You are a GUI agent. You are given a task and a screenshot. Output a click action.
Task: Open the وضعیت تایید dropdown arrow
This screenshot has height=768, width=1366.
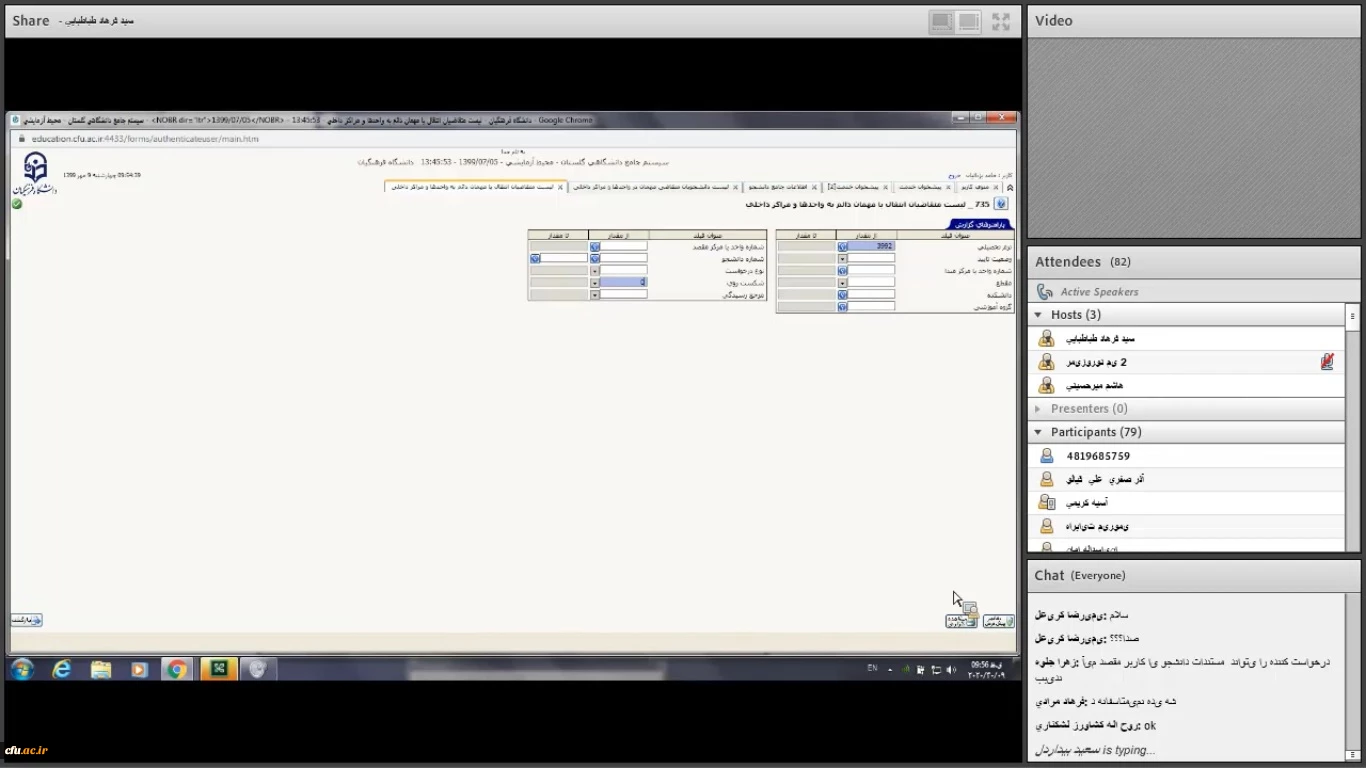[843, 259]
